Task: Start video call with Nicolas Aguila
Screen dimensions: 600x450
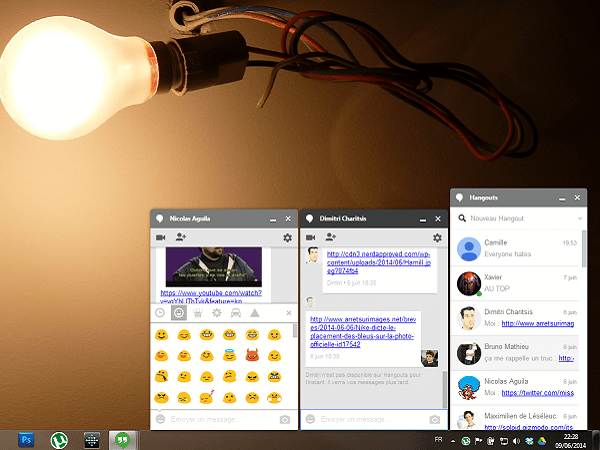Action: click(160, 238)
